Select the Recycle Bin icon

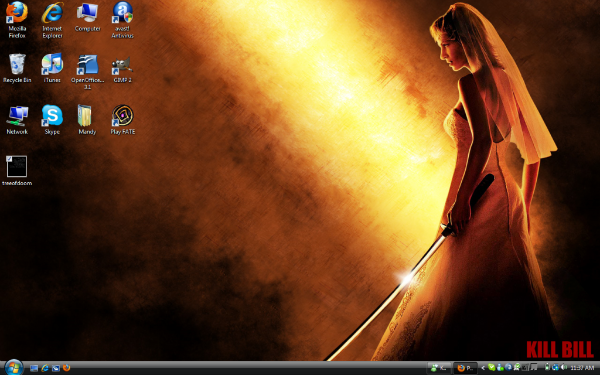(x=17, y=68)
